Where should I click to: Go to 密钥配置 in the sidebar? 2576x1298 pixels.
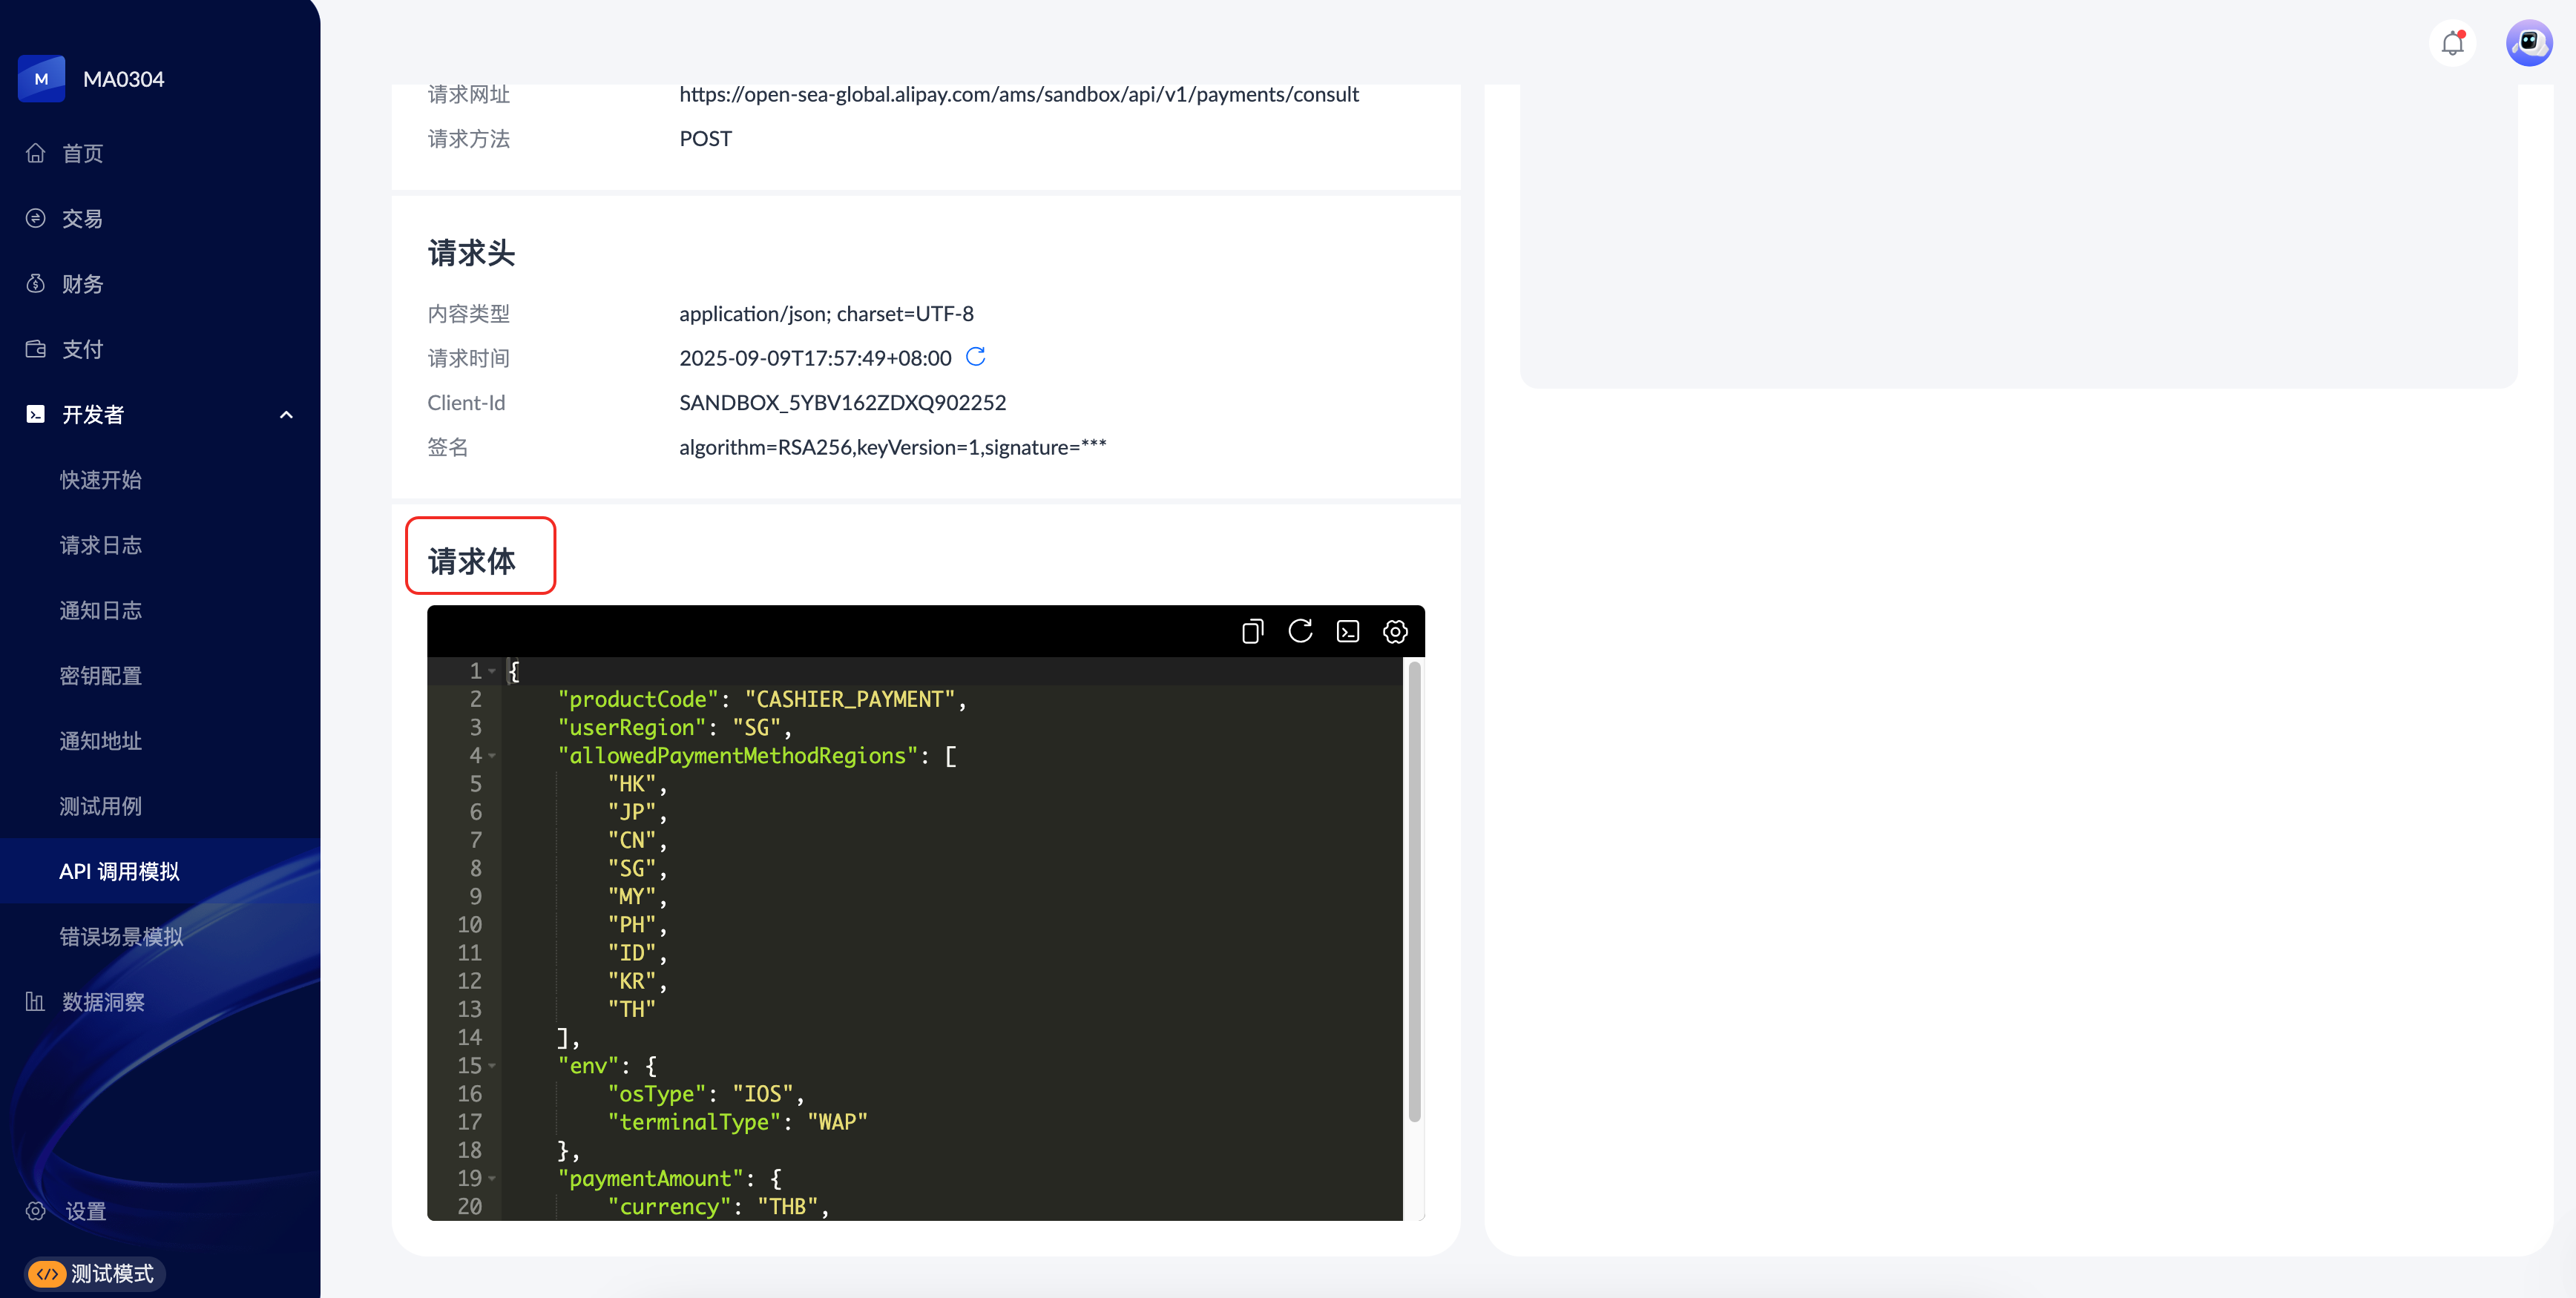pos(100,675)
